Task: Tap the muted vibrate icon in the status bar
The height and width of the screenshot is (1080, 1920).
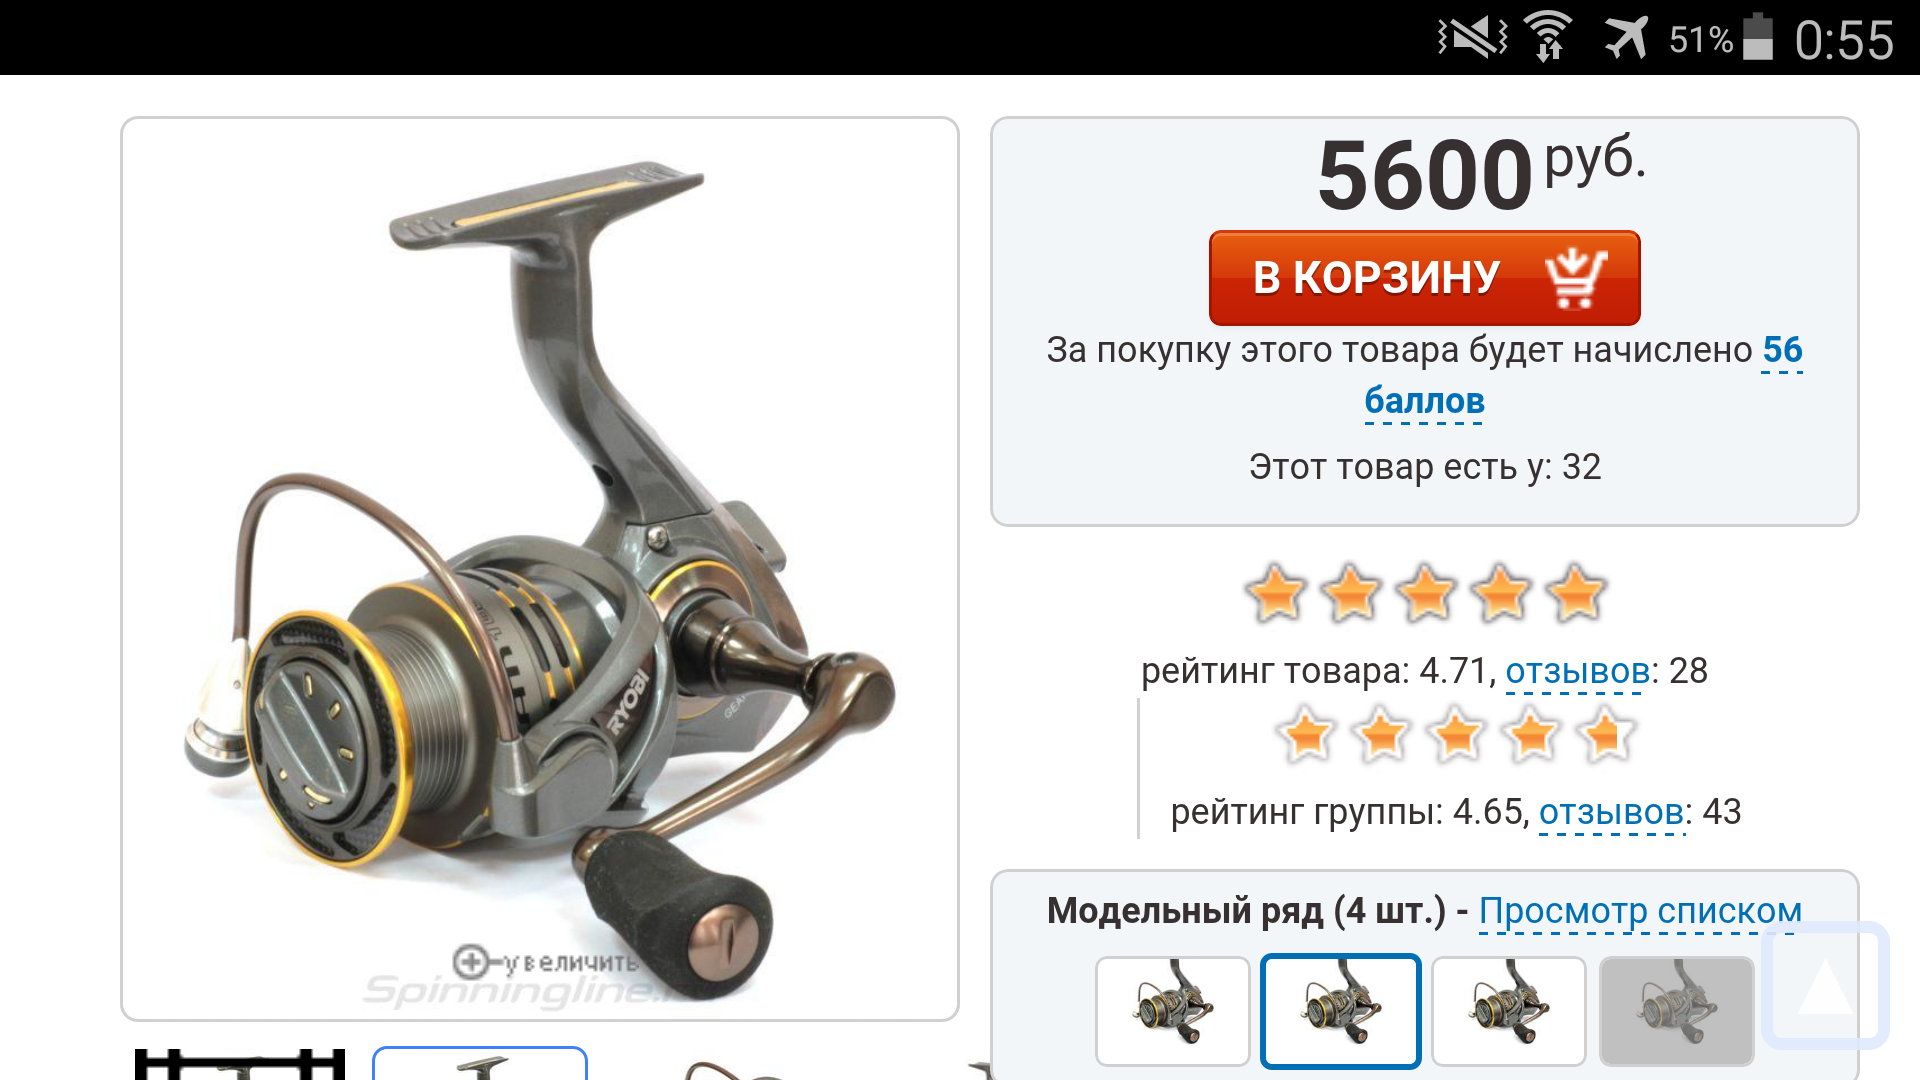Action: pos(1472,38)
